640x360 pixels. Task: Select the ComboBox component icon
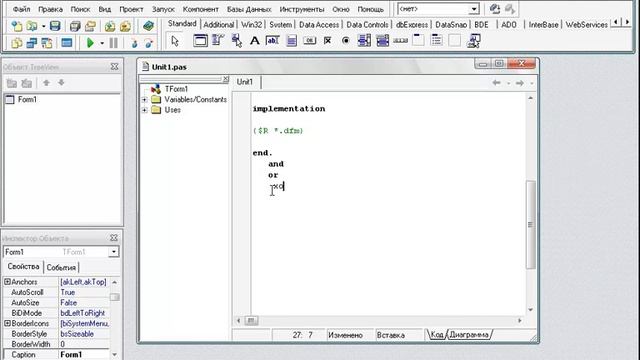pyautogui.click(x=382, y=40)
